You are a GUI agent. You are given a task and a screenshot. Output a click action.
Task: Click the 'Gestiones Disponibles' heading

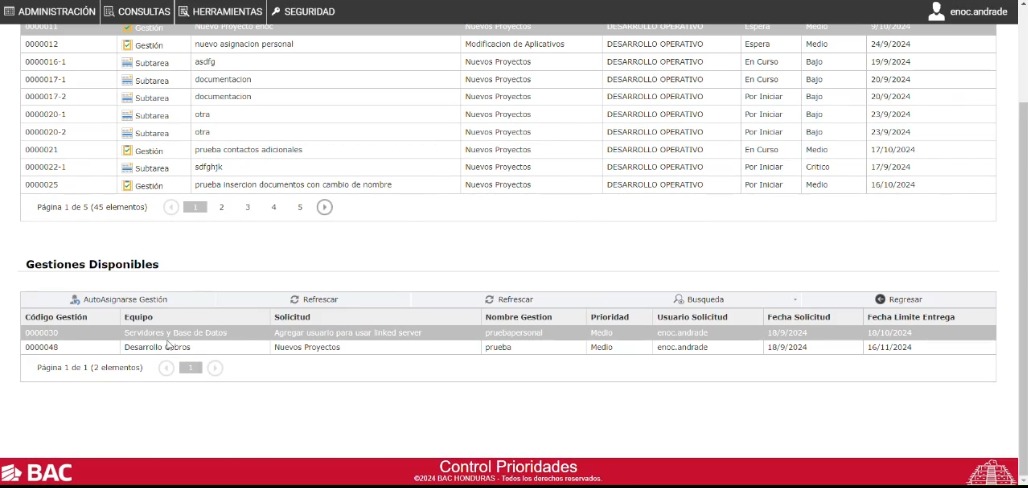click(x=92, y=264)
